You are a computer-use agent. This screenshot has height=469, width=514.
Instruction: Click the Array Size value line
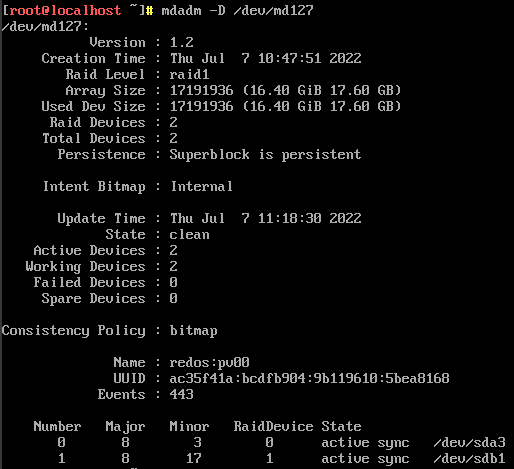pos(285,90)
